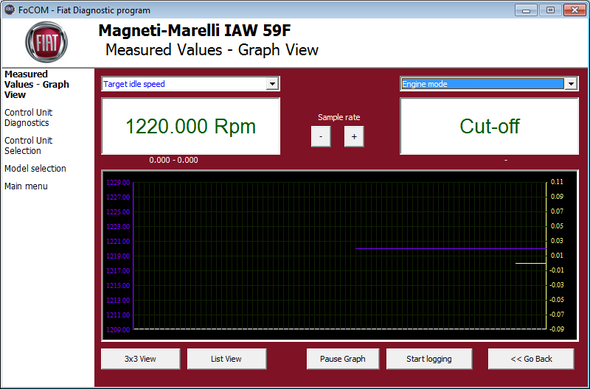590x389 pixels.
Task: Increase sample rate with plus button
Action: point(354,136)
